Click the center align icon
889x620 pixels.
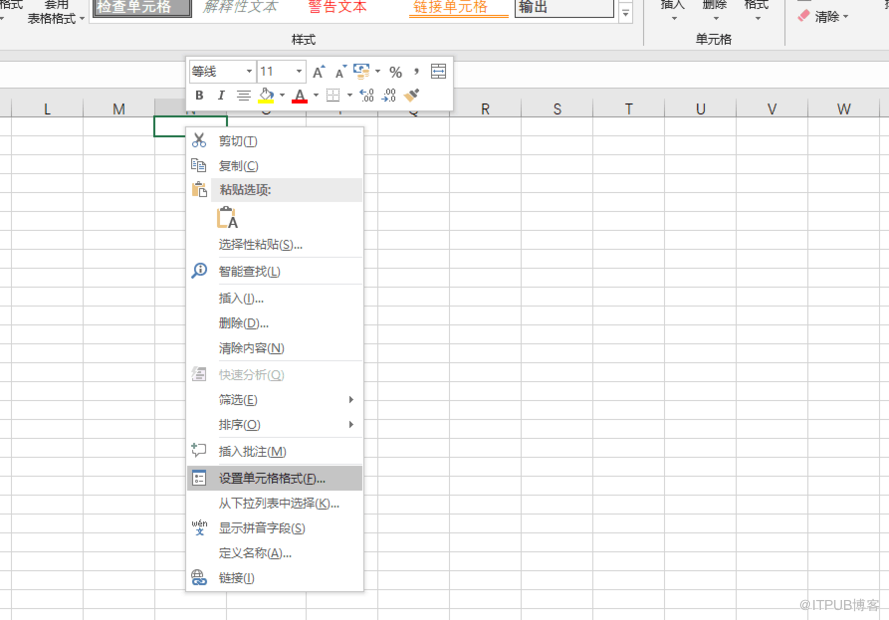(244, 96)
